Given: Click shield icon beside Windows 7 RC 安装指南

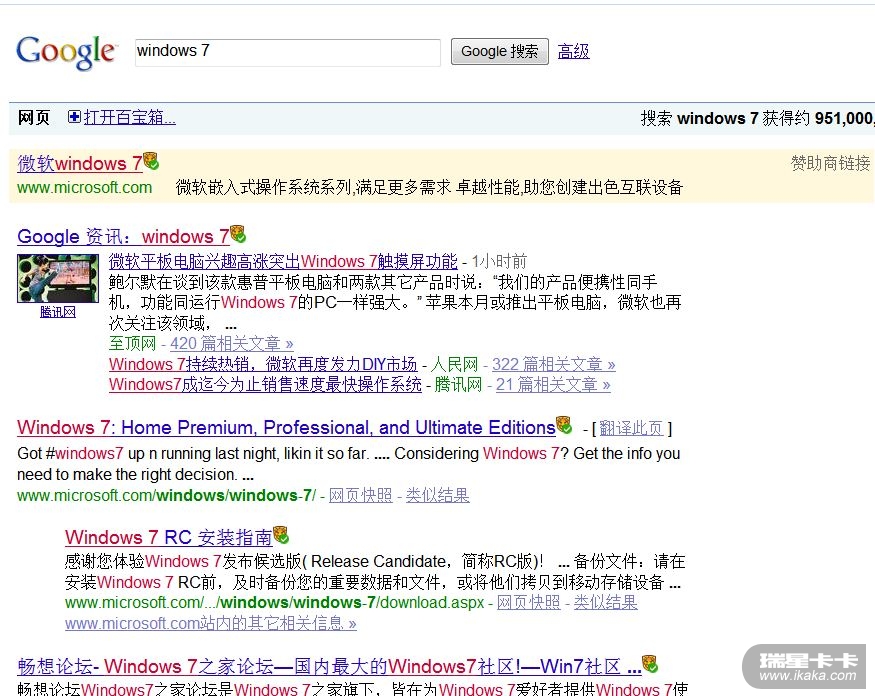Looking at the screenshot, I should click(281, 535).
